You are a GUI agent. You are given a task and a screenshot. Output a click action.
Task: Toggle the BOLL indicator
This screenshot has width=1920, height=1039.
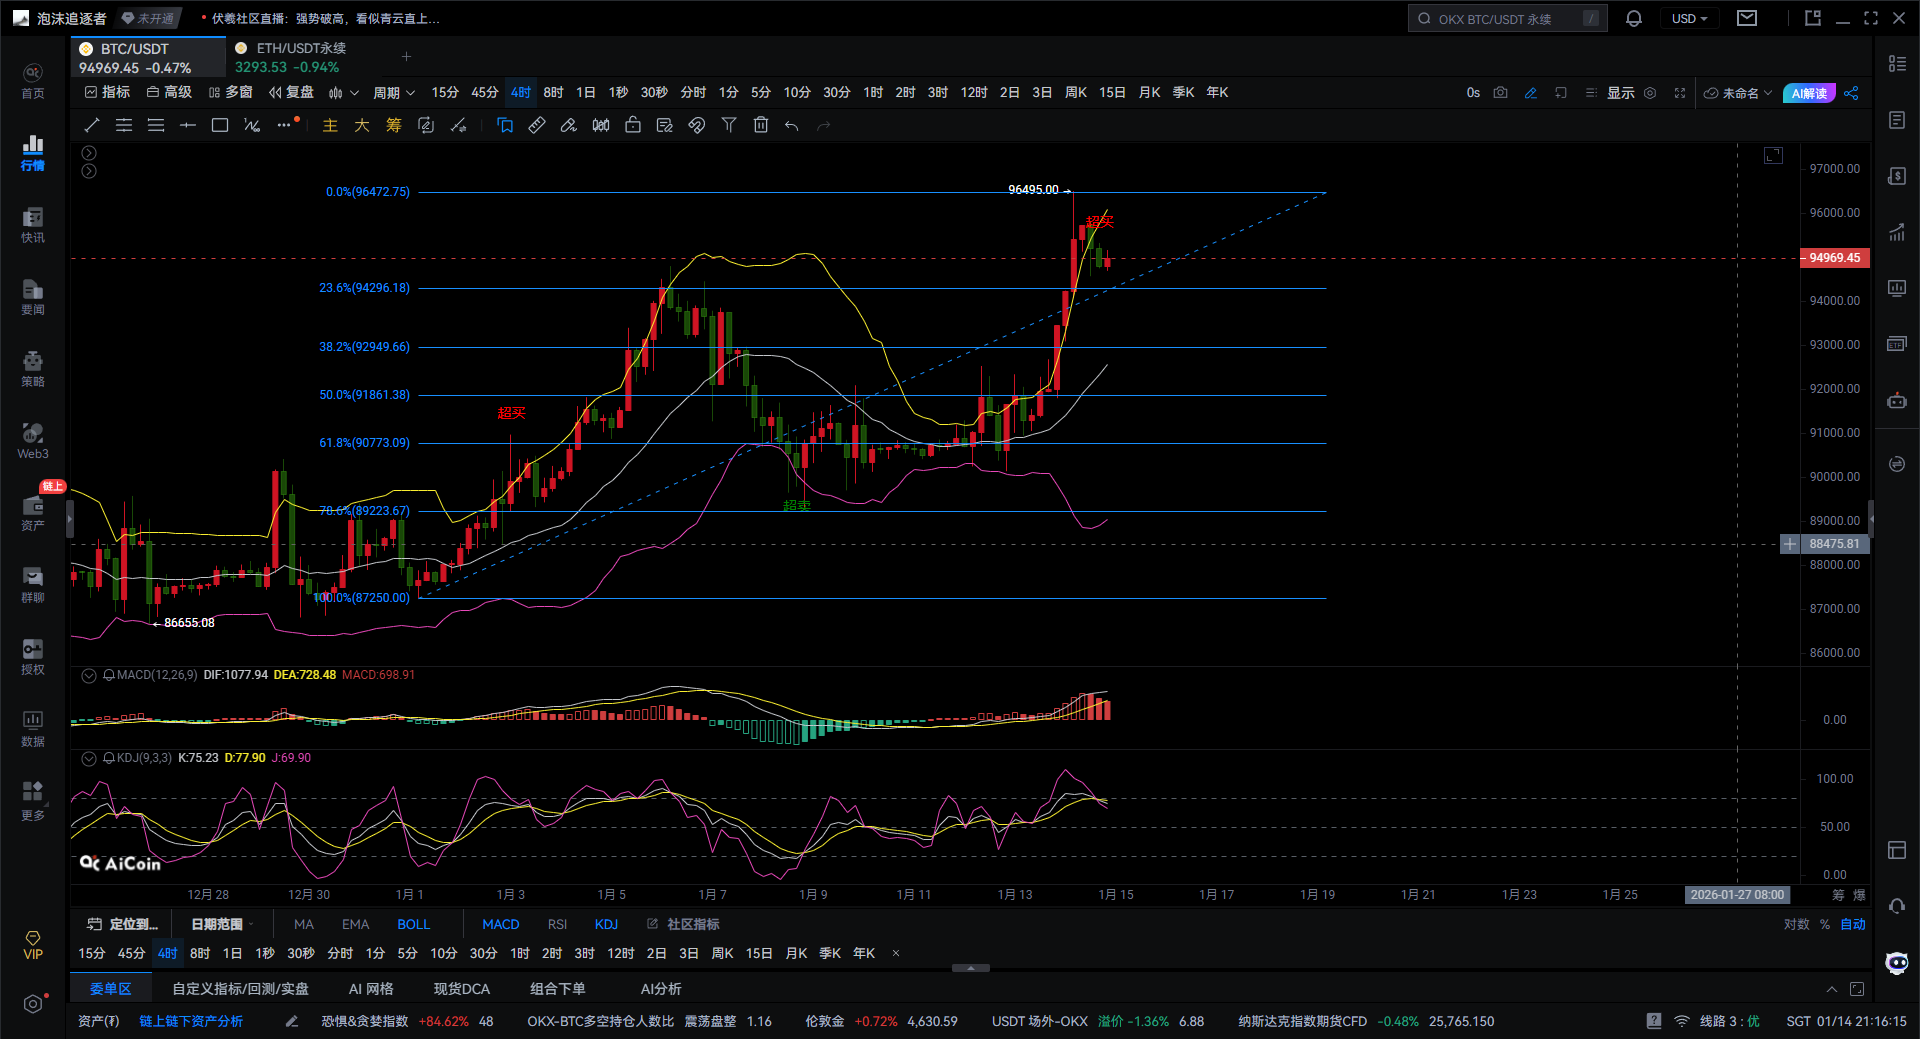click(413, 924)
